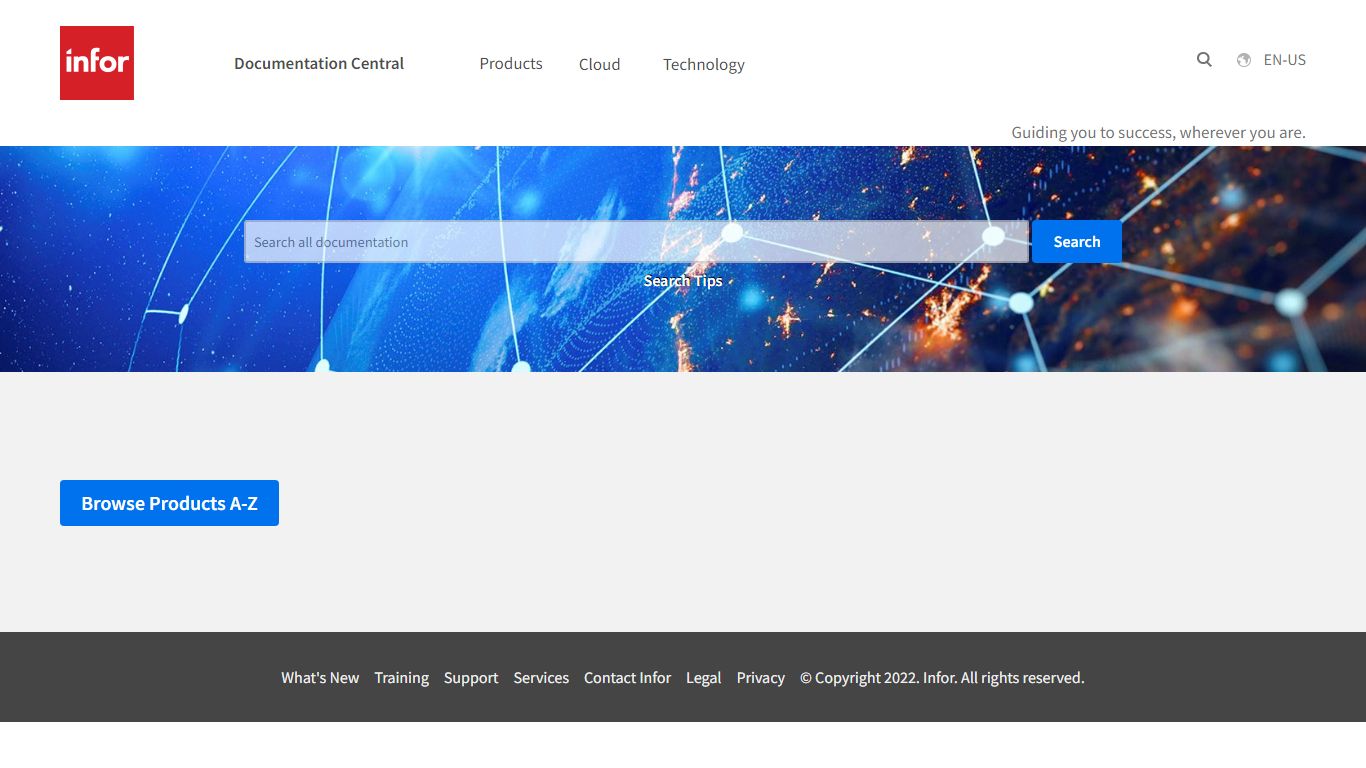Viewport: 1366px width, 768px height.
Task: Click the 'Guiding you to success' tagline text
Action: coord(1158,132)
